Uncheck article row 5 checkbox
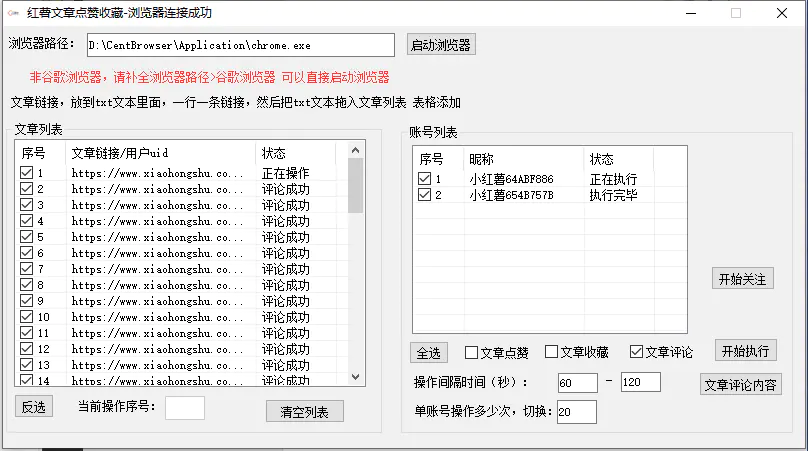 point(26,237)
